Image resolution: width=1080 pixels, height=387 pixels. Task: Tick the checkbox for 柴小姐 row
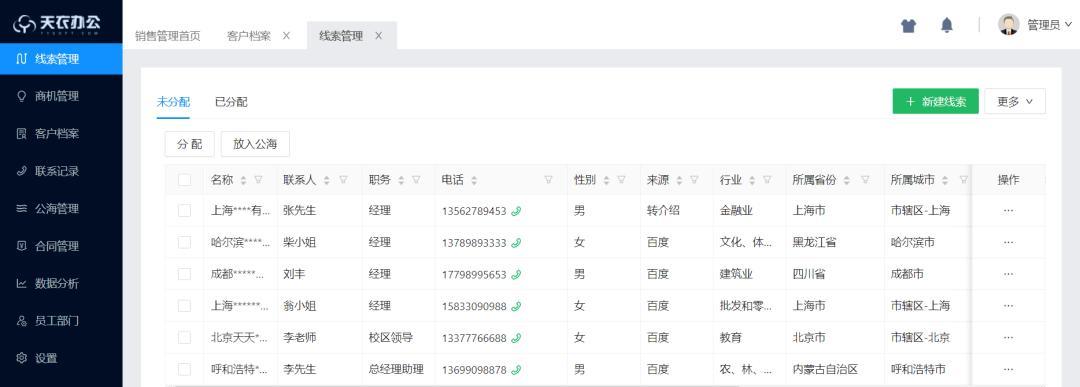(185, 242)
